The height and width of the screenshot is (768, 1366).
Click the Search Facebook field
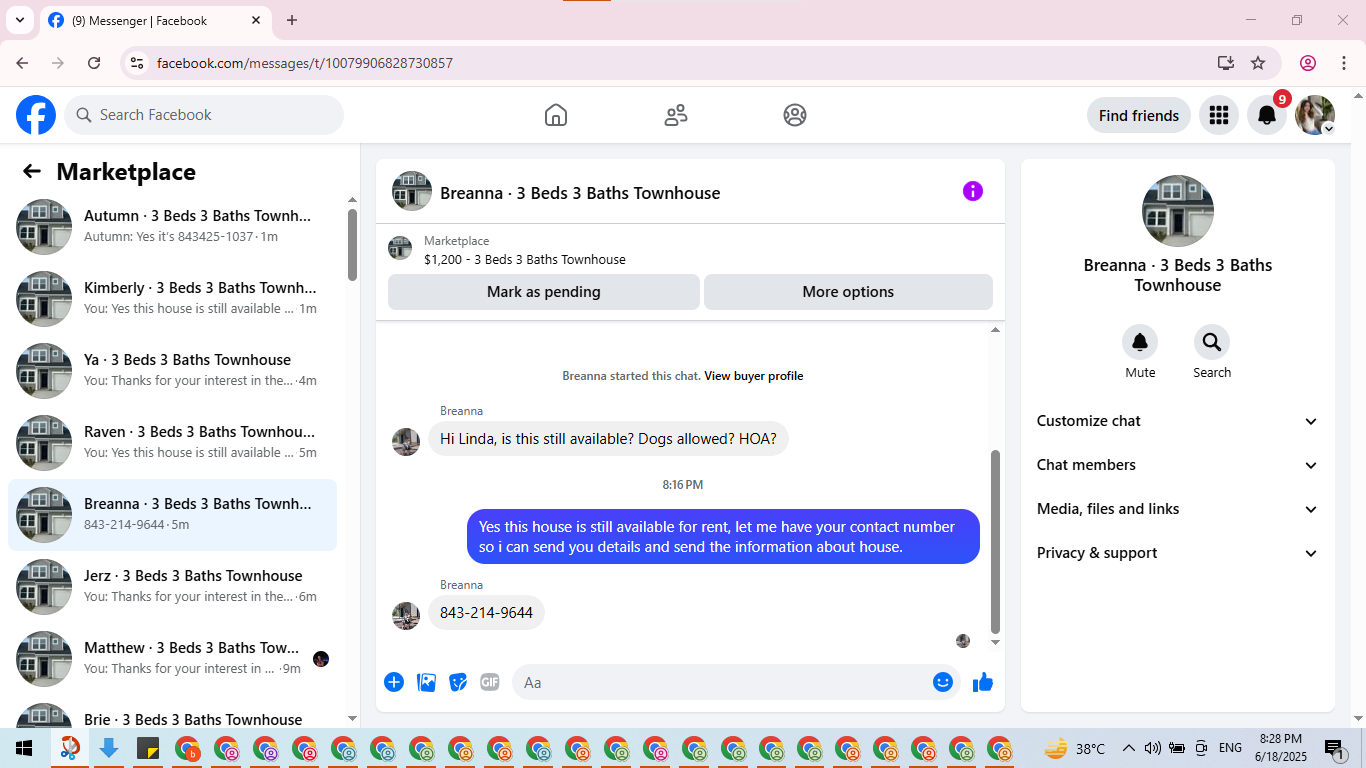point(204,115)
